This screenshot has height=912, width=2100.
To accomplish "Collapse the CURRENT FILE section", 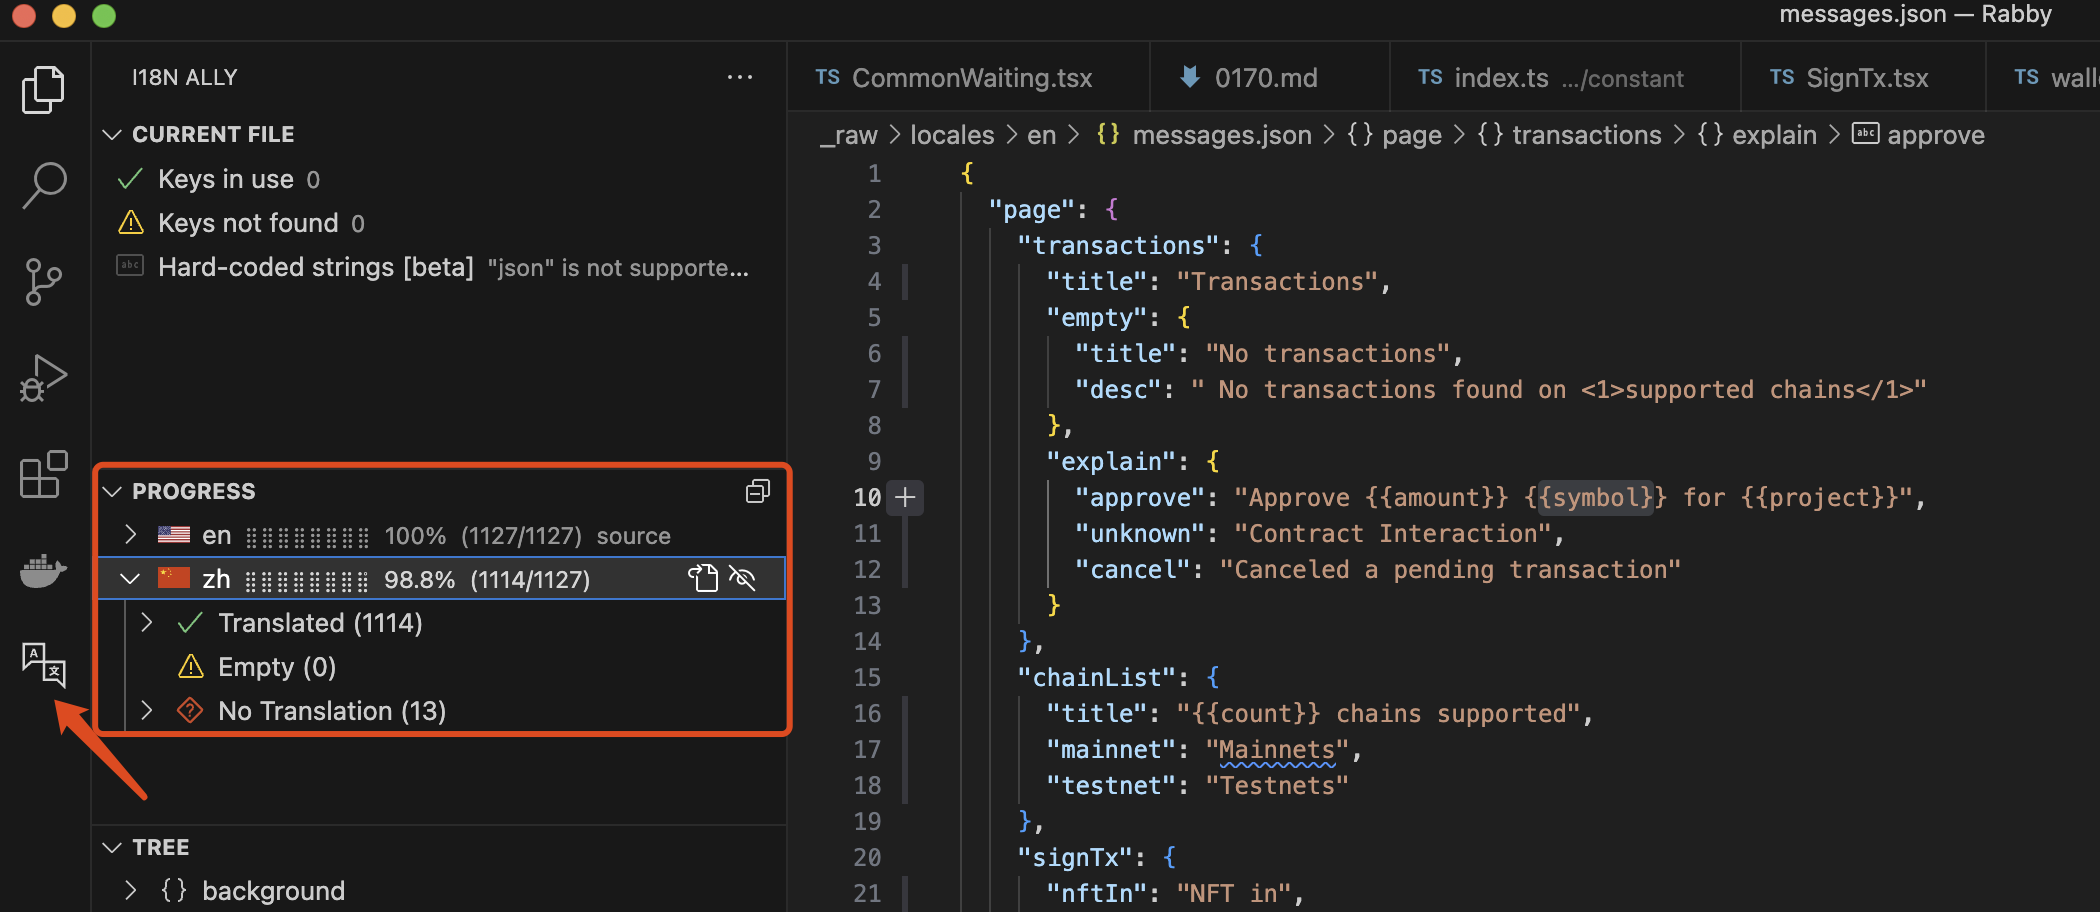I will pyautogui.click(x=112, y=134).
